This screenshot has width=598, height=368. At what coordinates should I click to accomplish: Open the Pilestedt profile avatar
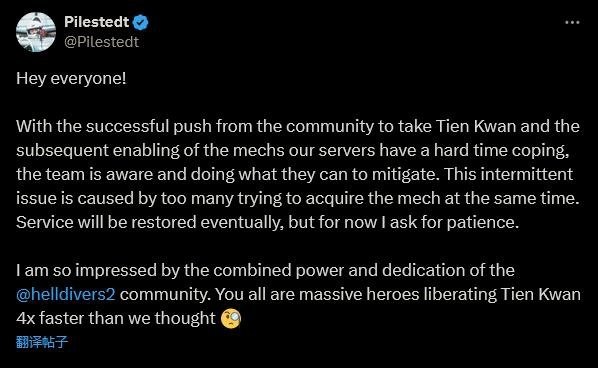click(x=36, y=32)
